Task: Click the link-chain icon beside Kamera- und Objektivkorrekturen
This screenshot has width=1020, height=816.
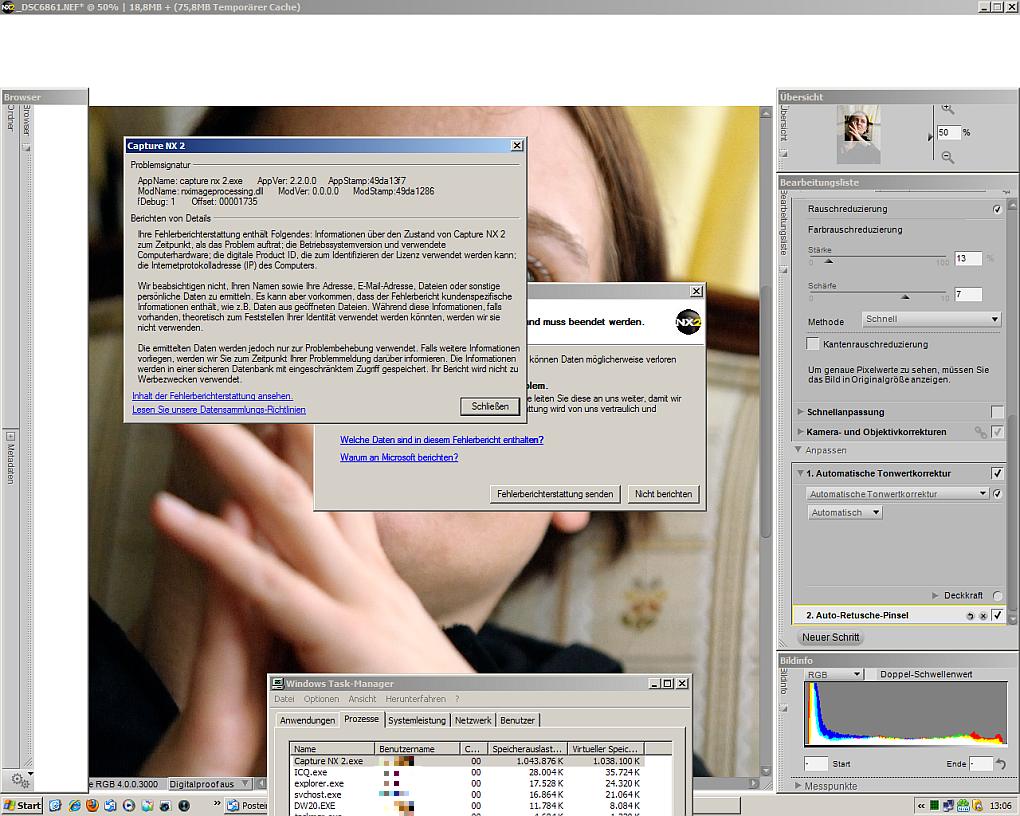Action: tap(980, 431)
